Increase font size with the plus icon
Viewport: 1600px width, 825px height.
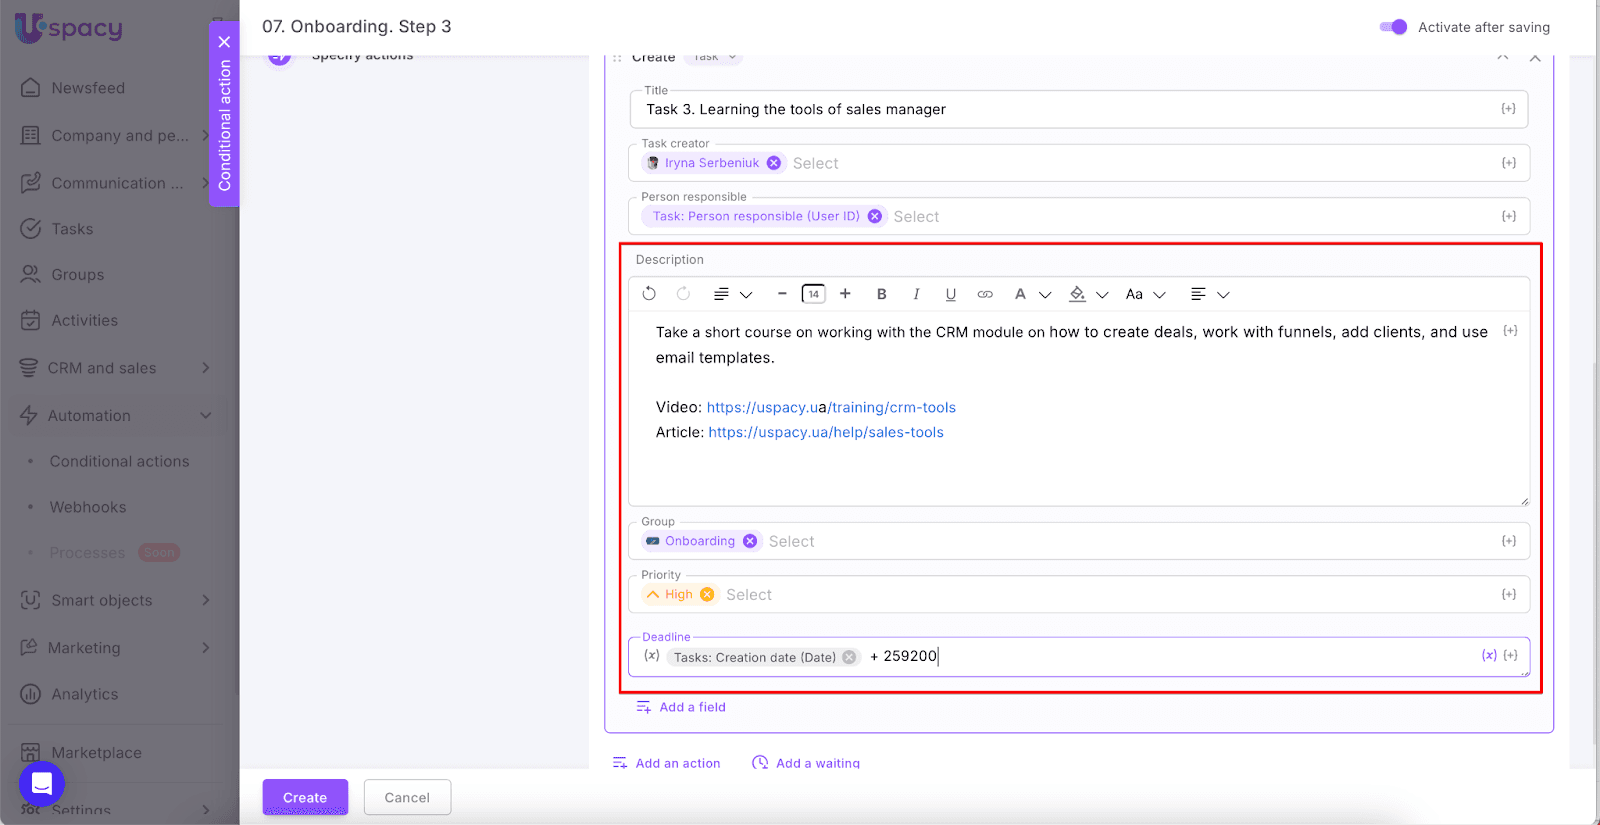[845, 294]
